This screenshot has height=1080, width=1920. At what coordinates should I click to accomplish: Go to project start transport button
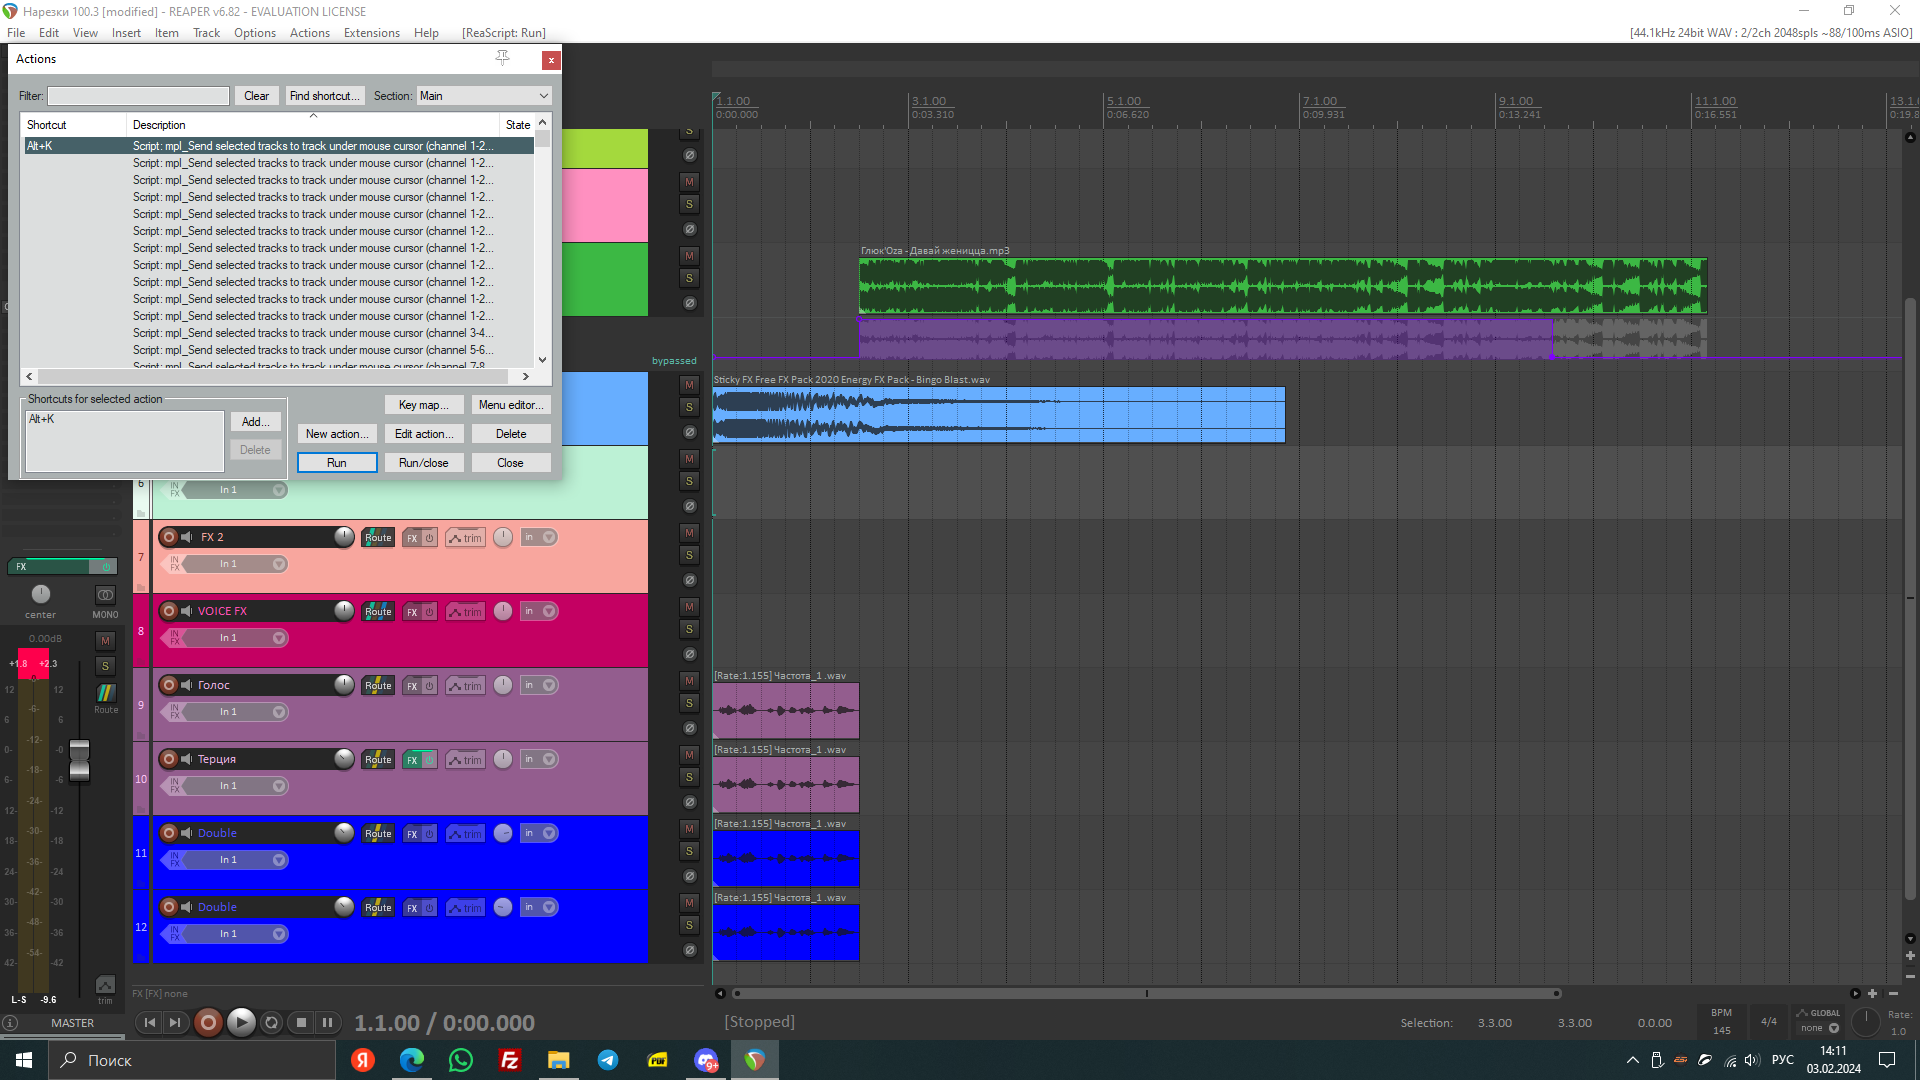pyautogui.click(x=150, y=1022)
